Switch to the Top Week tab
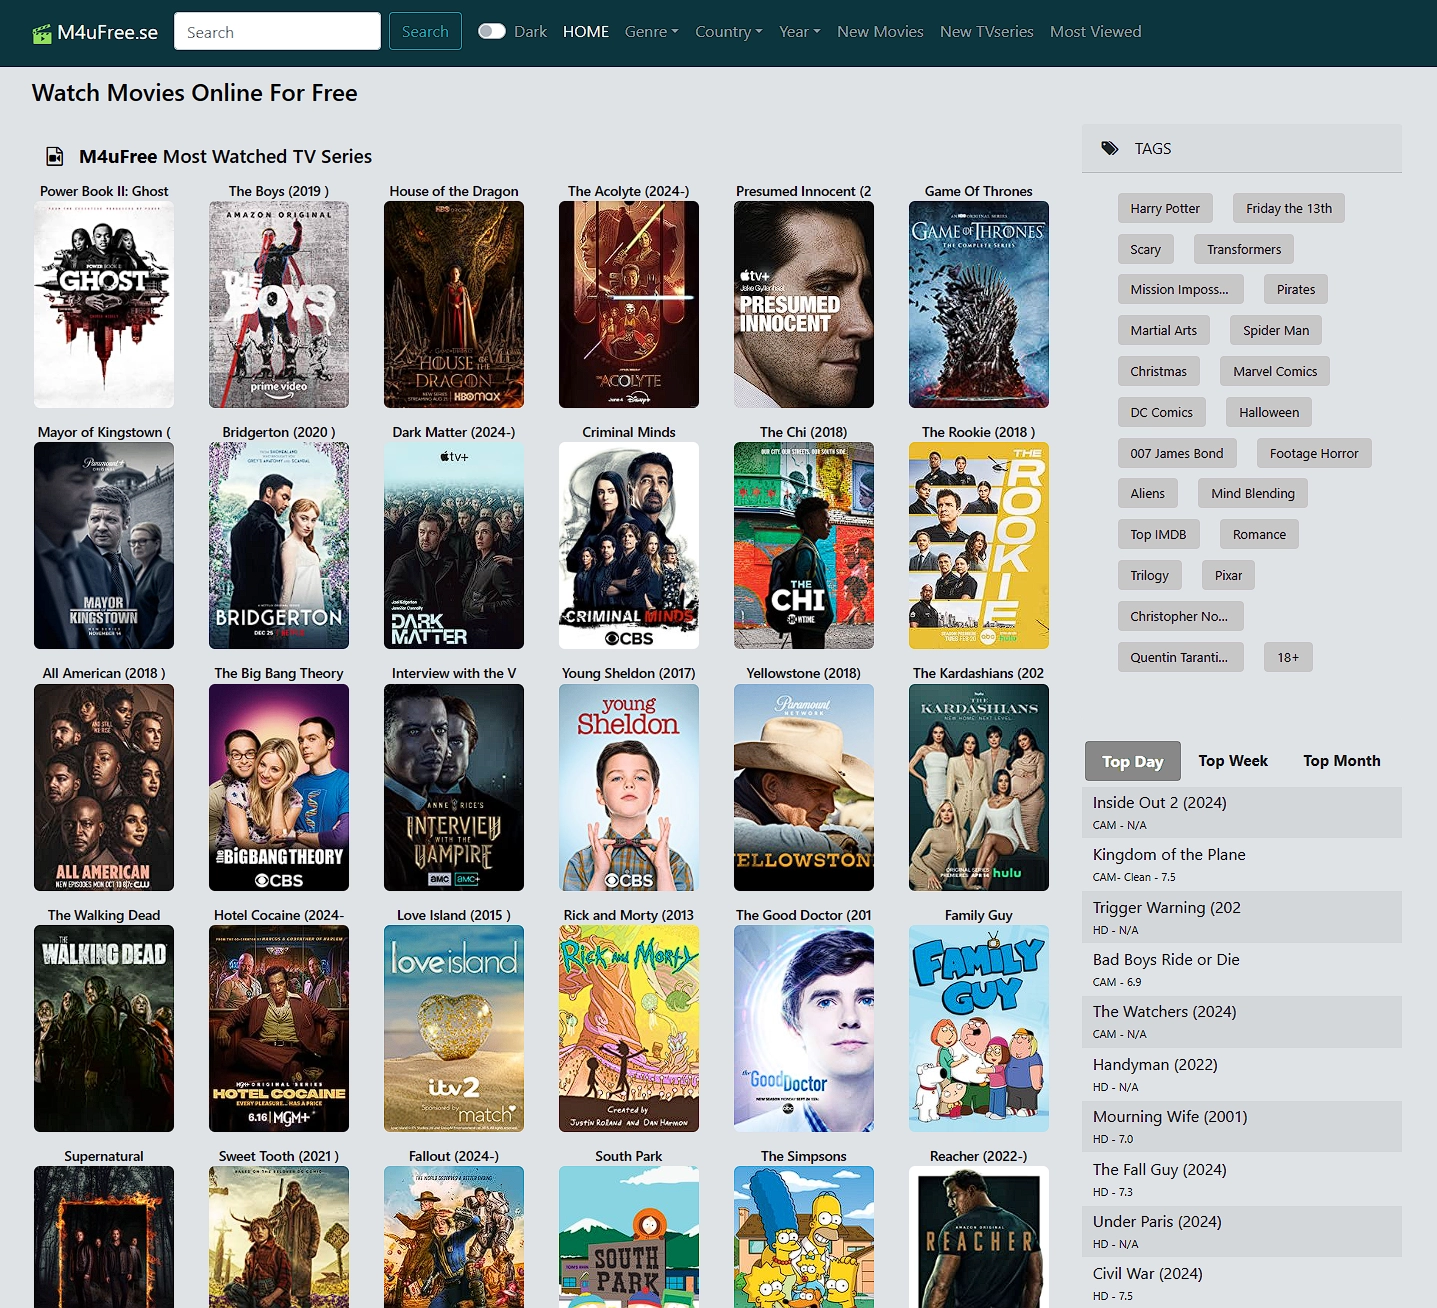 (1232, 761)
